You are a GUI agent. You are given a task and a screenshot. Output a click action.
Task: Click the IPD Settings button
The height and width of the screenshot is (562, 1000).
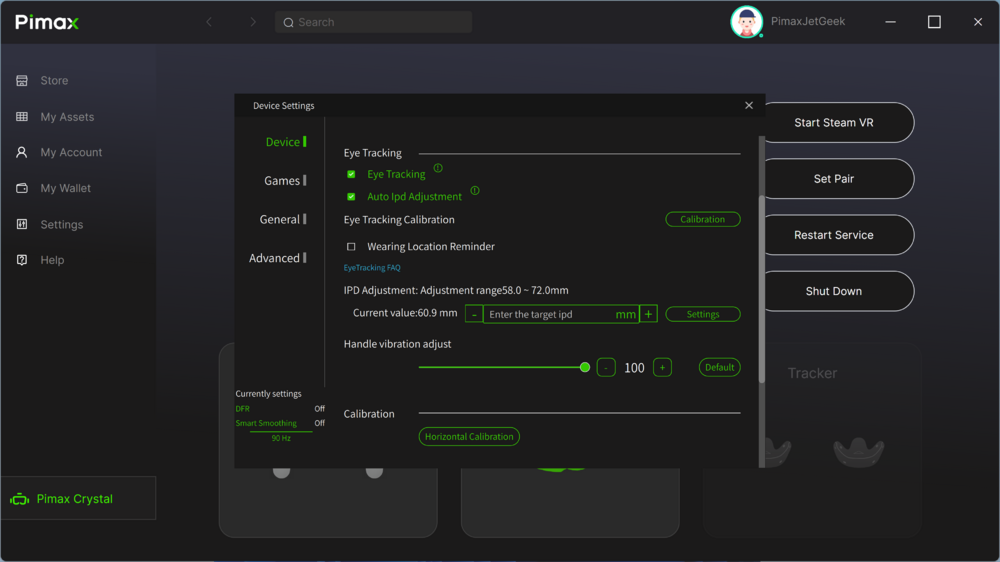click(x=702, y=314)
